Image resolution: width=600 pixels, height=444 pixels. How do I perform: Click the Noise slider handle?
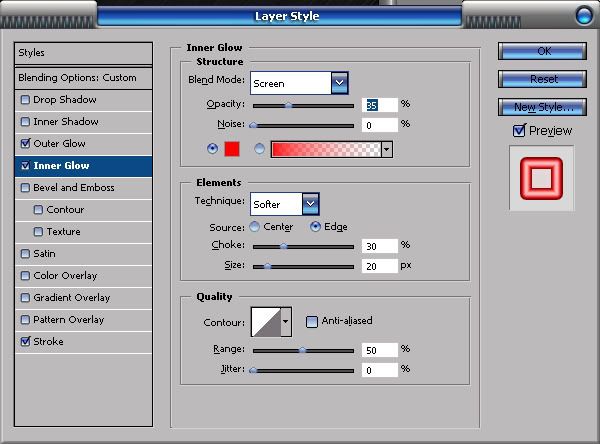(253, 125)
